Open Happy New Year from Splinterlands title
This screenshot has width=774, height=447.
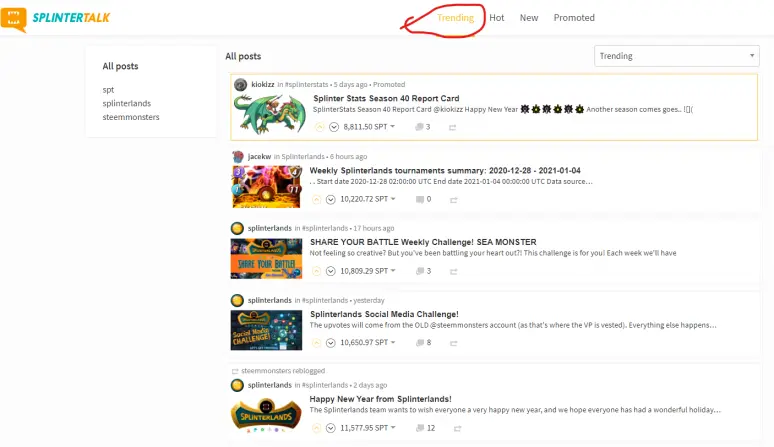(380, 399)
